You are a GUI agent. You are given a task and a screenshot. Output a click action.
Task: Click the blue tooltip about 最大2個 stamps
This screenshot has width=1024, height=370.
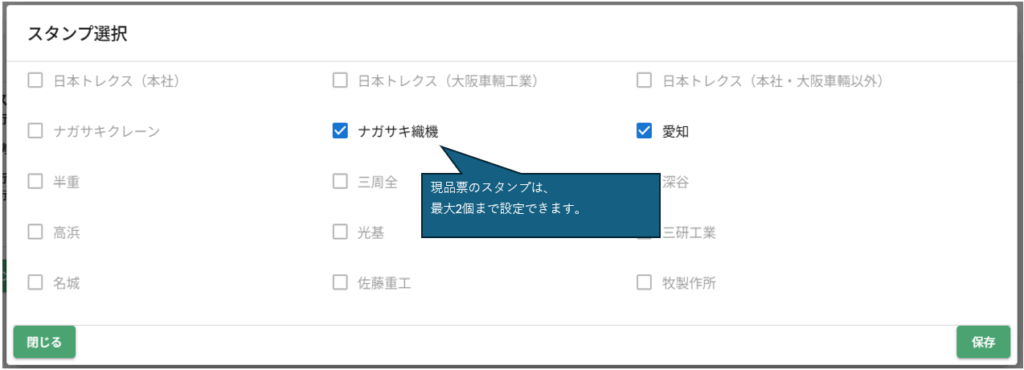[541, 205]
